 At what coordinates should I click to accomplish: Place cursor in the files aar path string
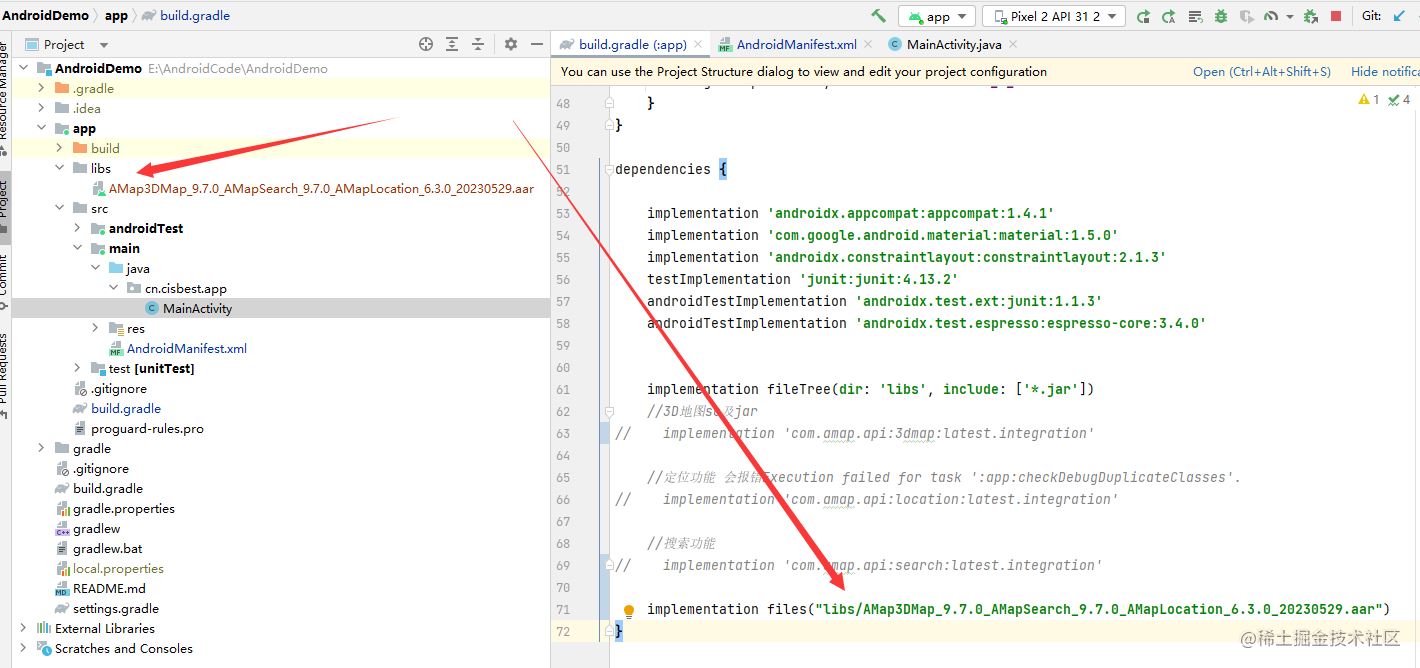[1098, 609]
